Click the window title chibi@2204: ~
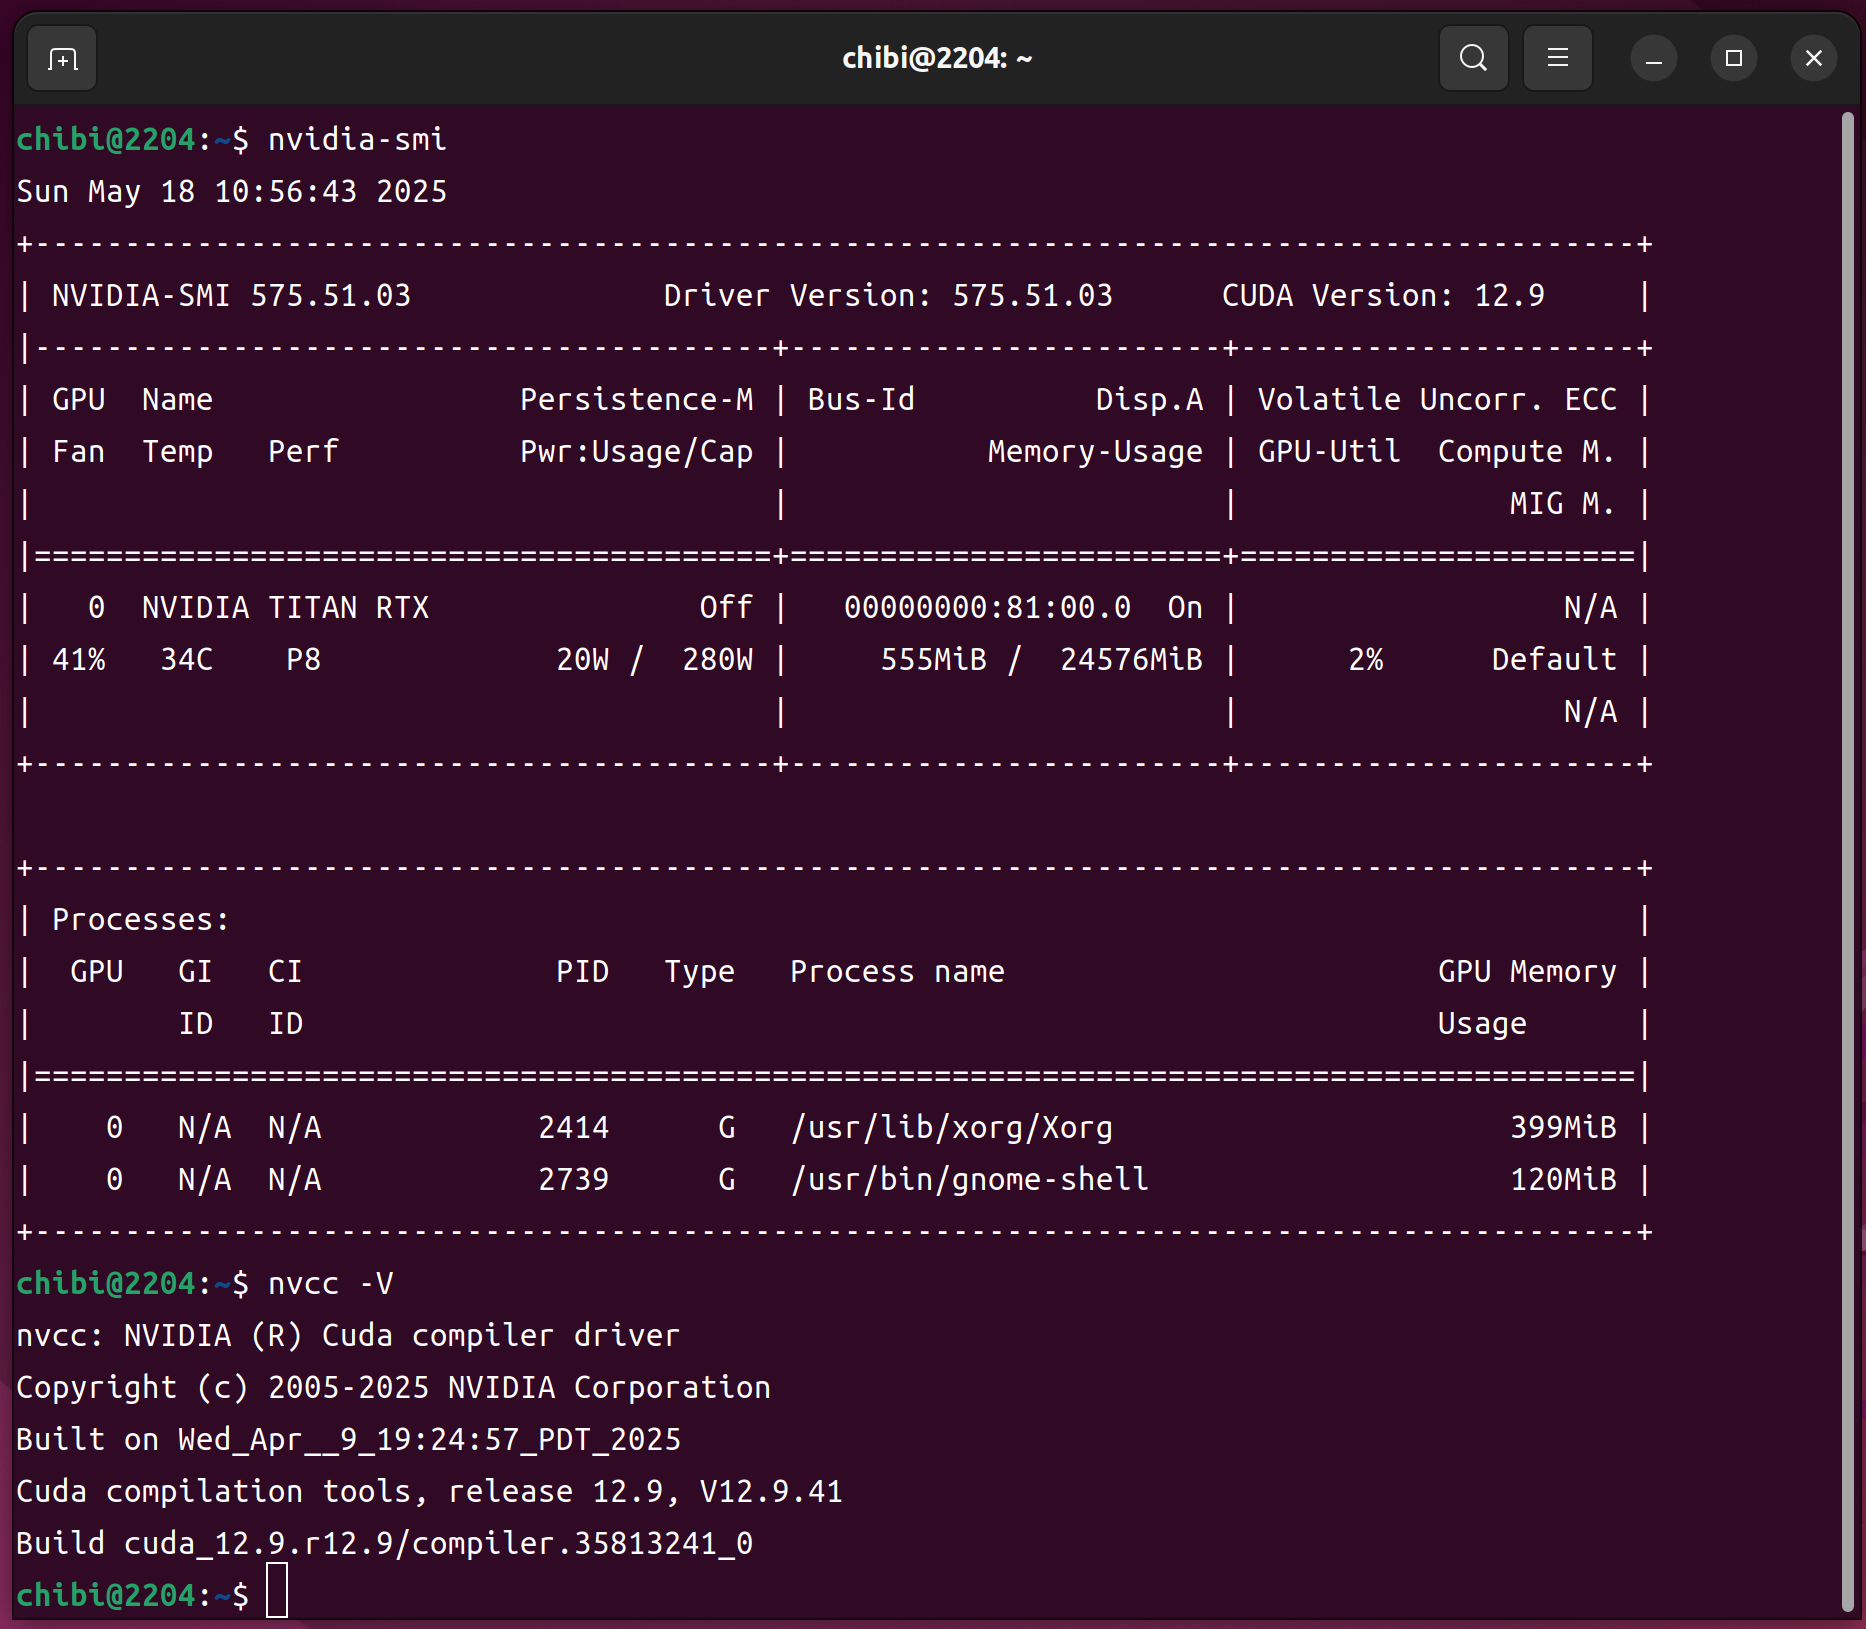 click(936, 59)
